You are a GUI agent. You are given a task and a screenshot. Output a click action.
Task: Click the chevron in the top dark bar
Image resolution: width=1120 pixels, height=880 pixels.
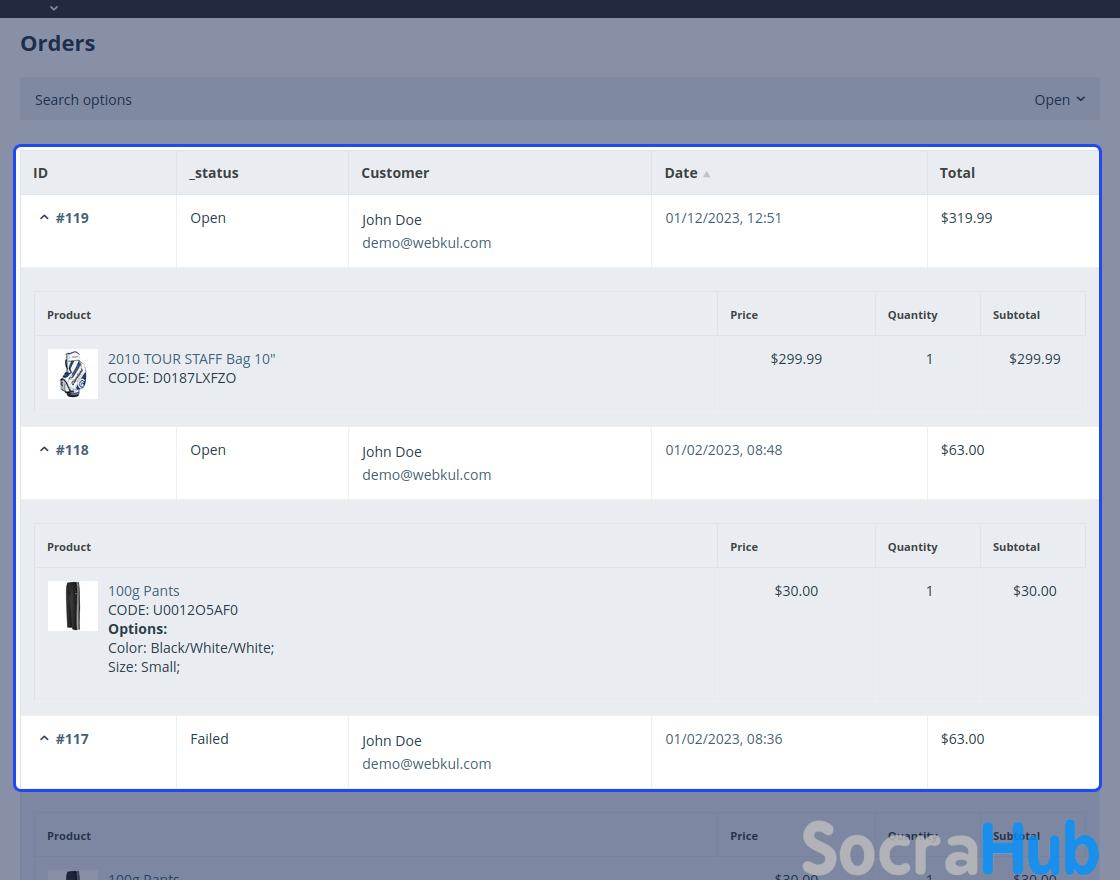point(54,8)
